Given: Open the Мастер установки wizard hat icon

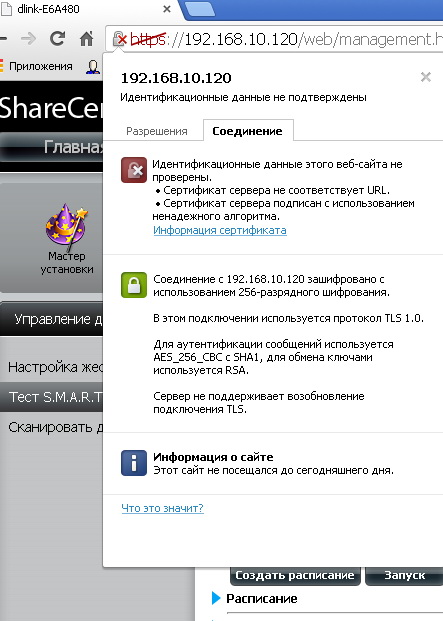Looking at the screenshot, I should point(66,229).
